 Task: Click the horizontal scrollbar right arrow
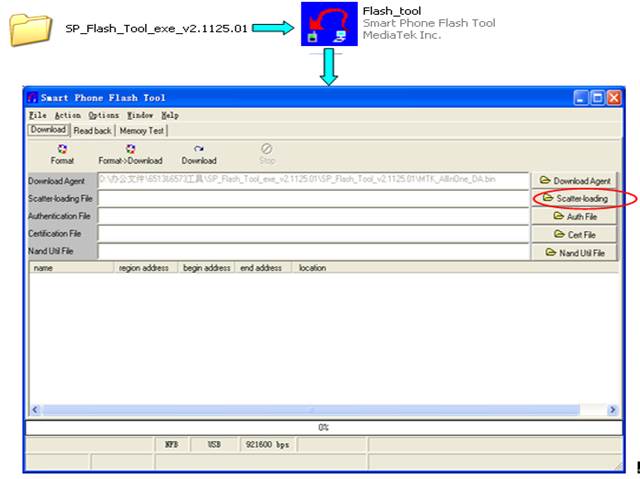(x=612, y=410)
